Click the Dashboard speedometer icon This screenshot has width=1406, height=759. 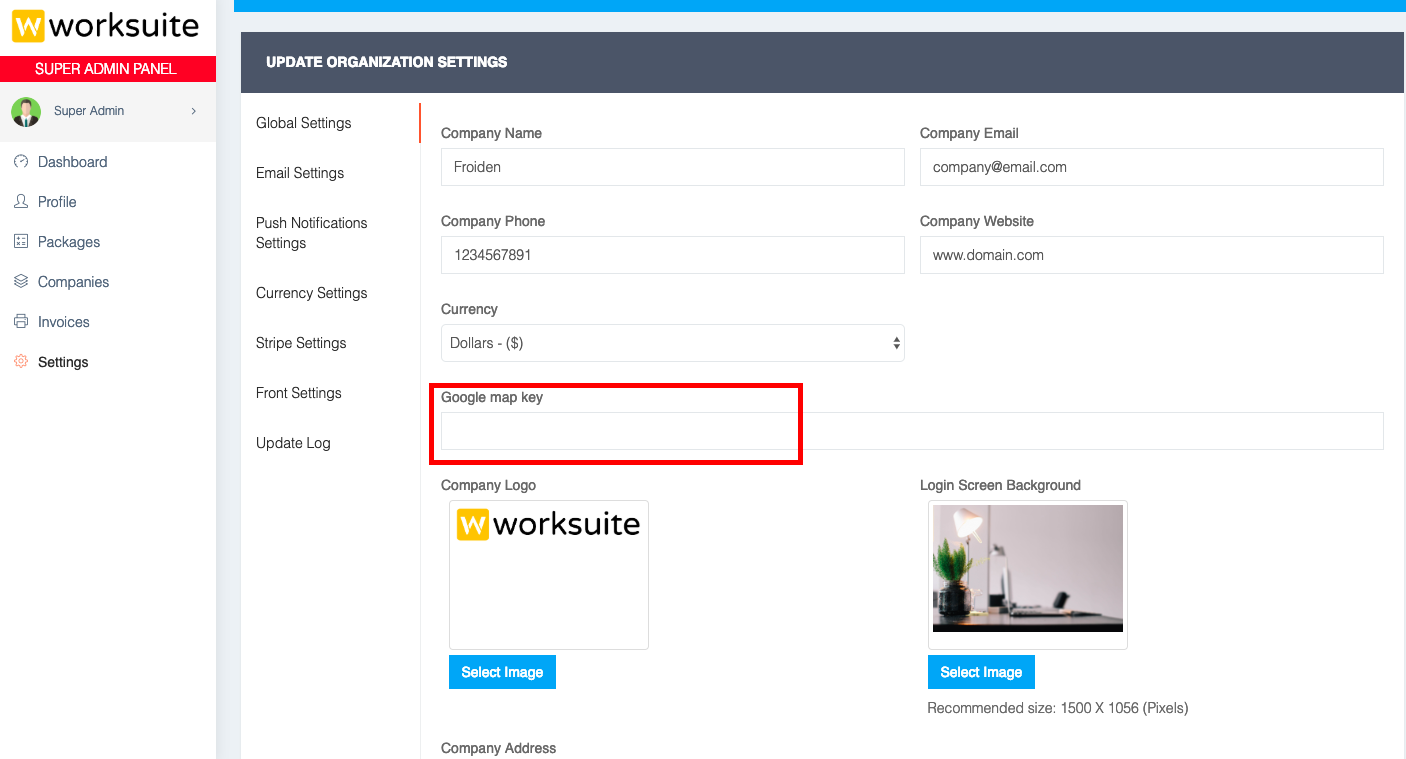(21, 162)
